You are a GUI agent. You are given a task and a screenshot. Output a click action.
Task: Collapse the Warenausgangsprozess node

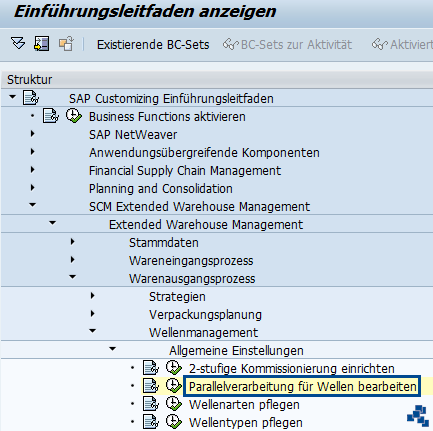click(x=72, y=277)
